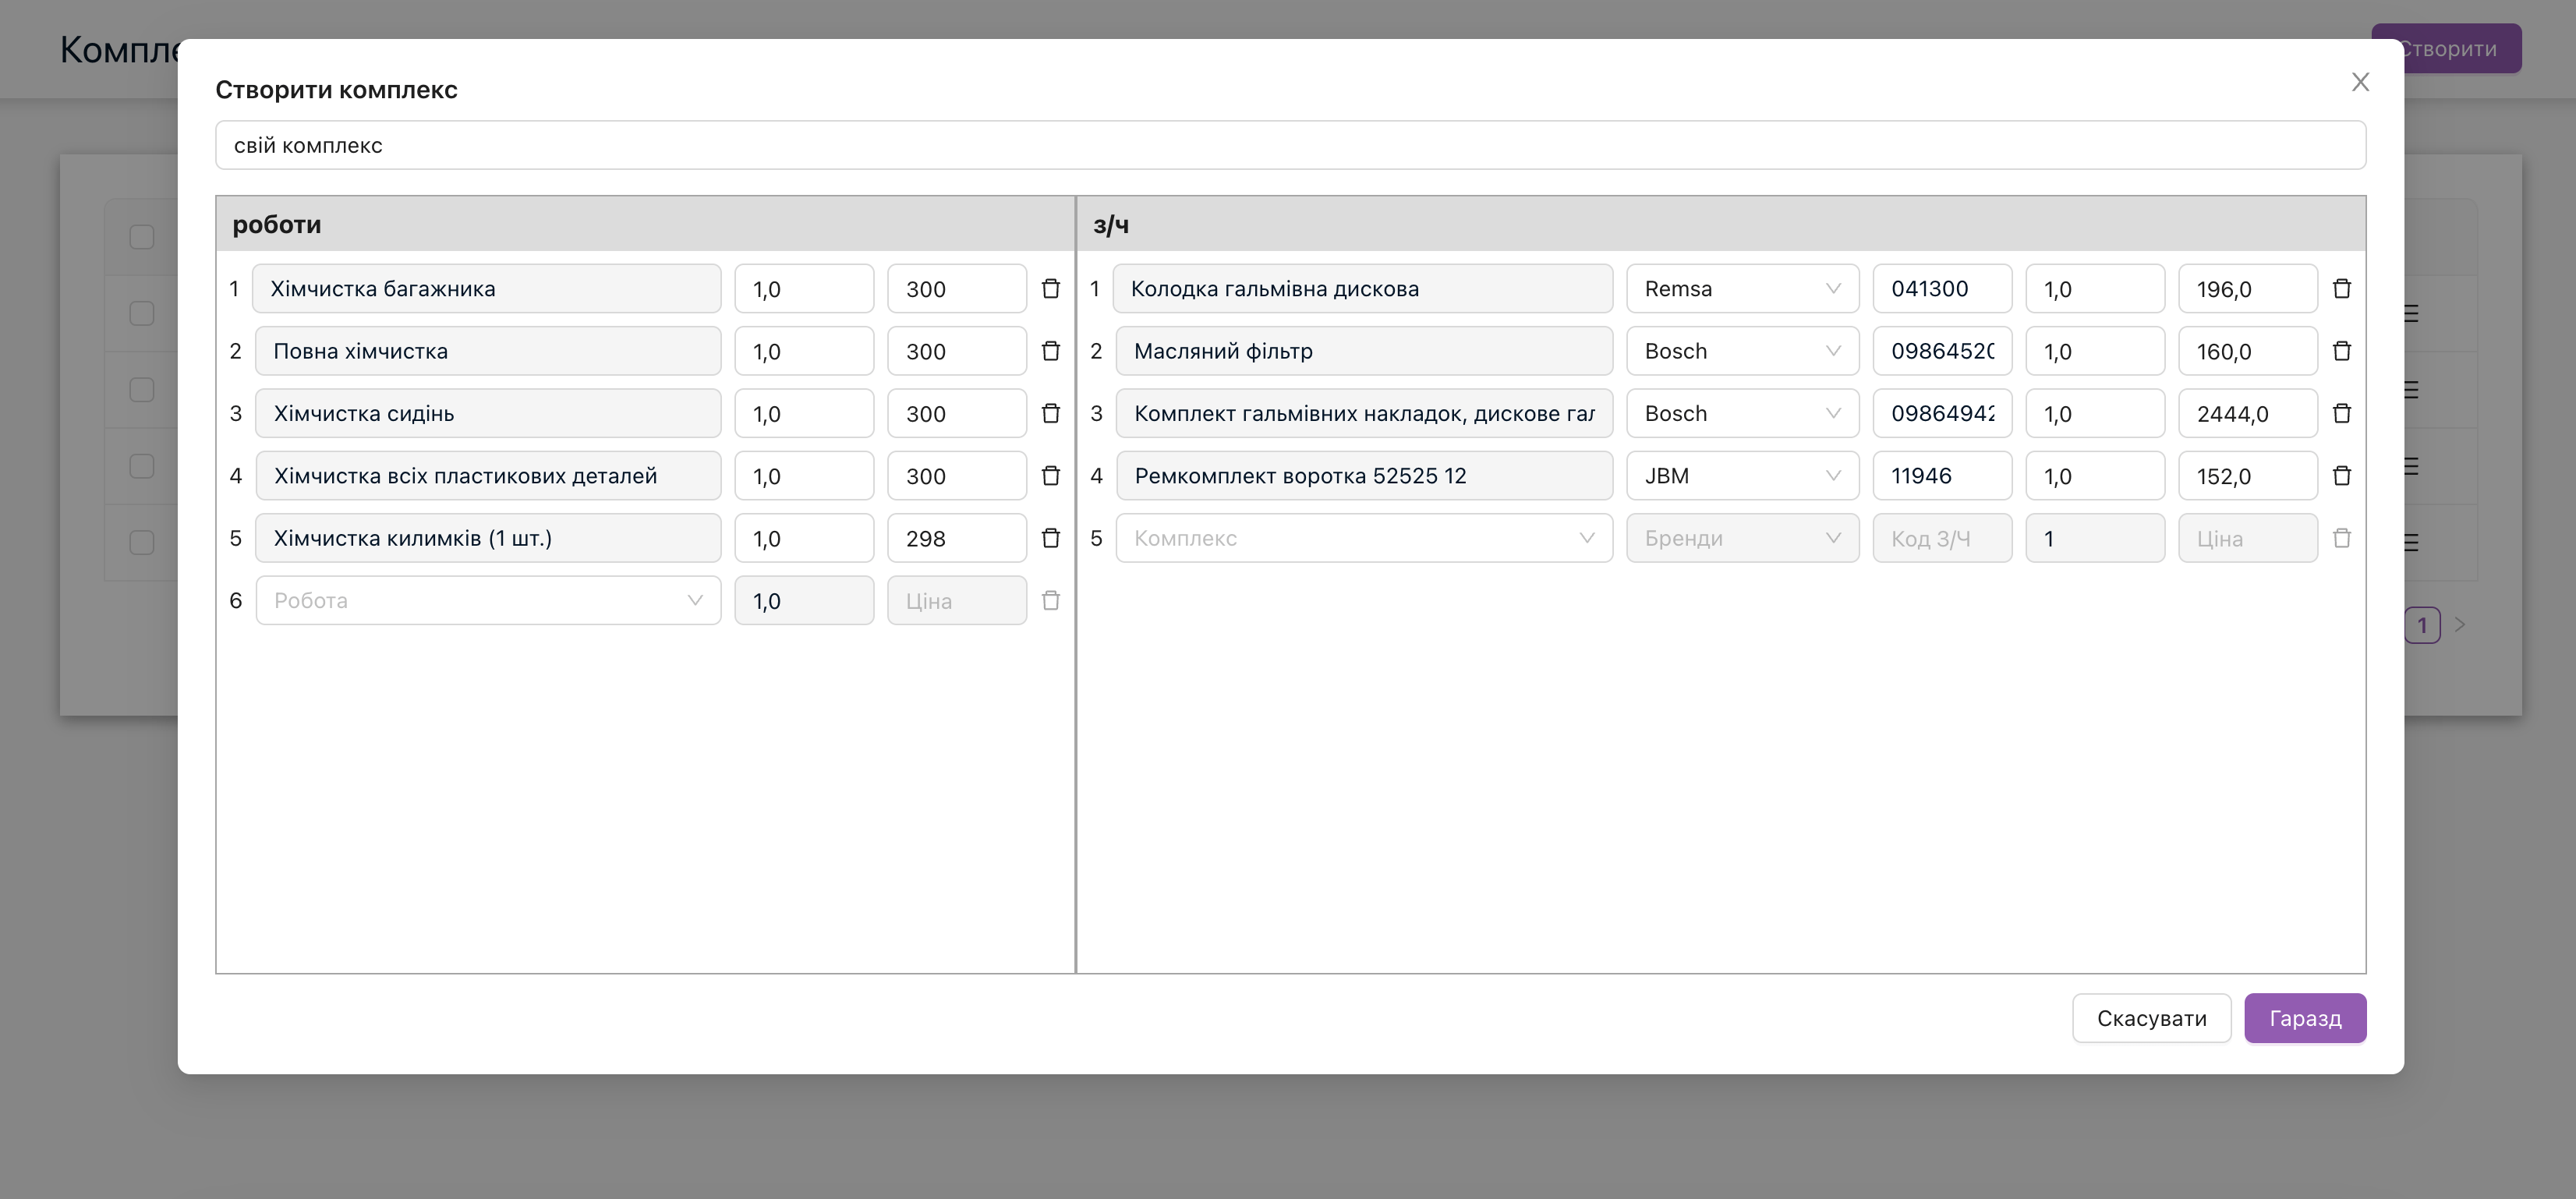The image size is (2576, 1199).
Task: Open the empty Робота selection dropdown
Action: click(x=488, y=601)
